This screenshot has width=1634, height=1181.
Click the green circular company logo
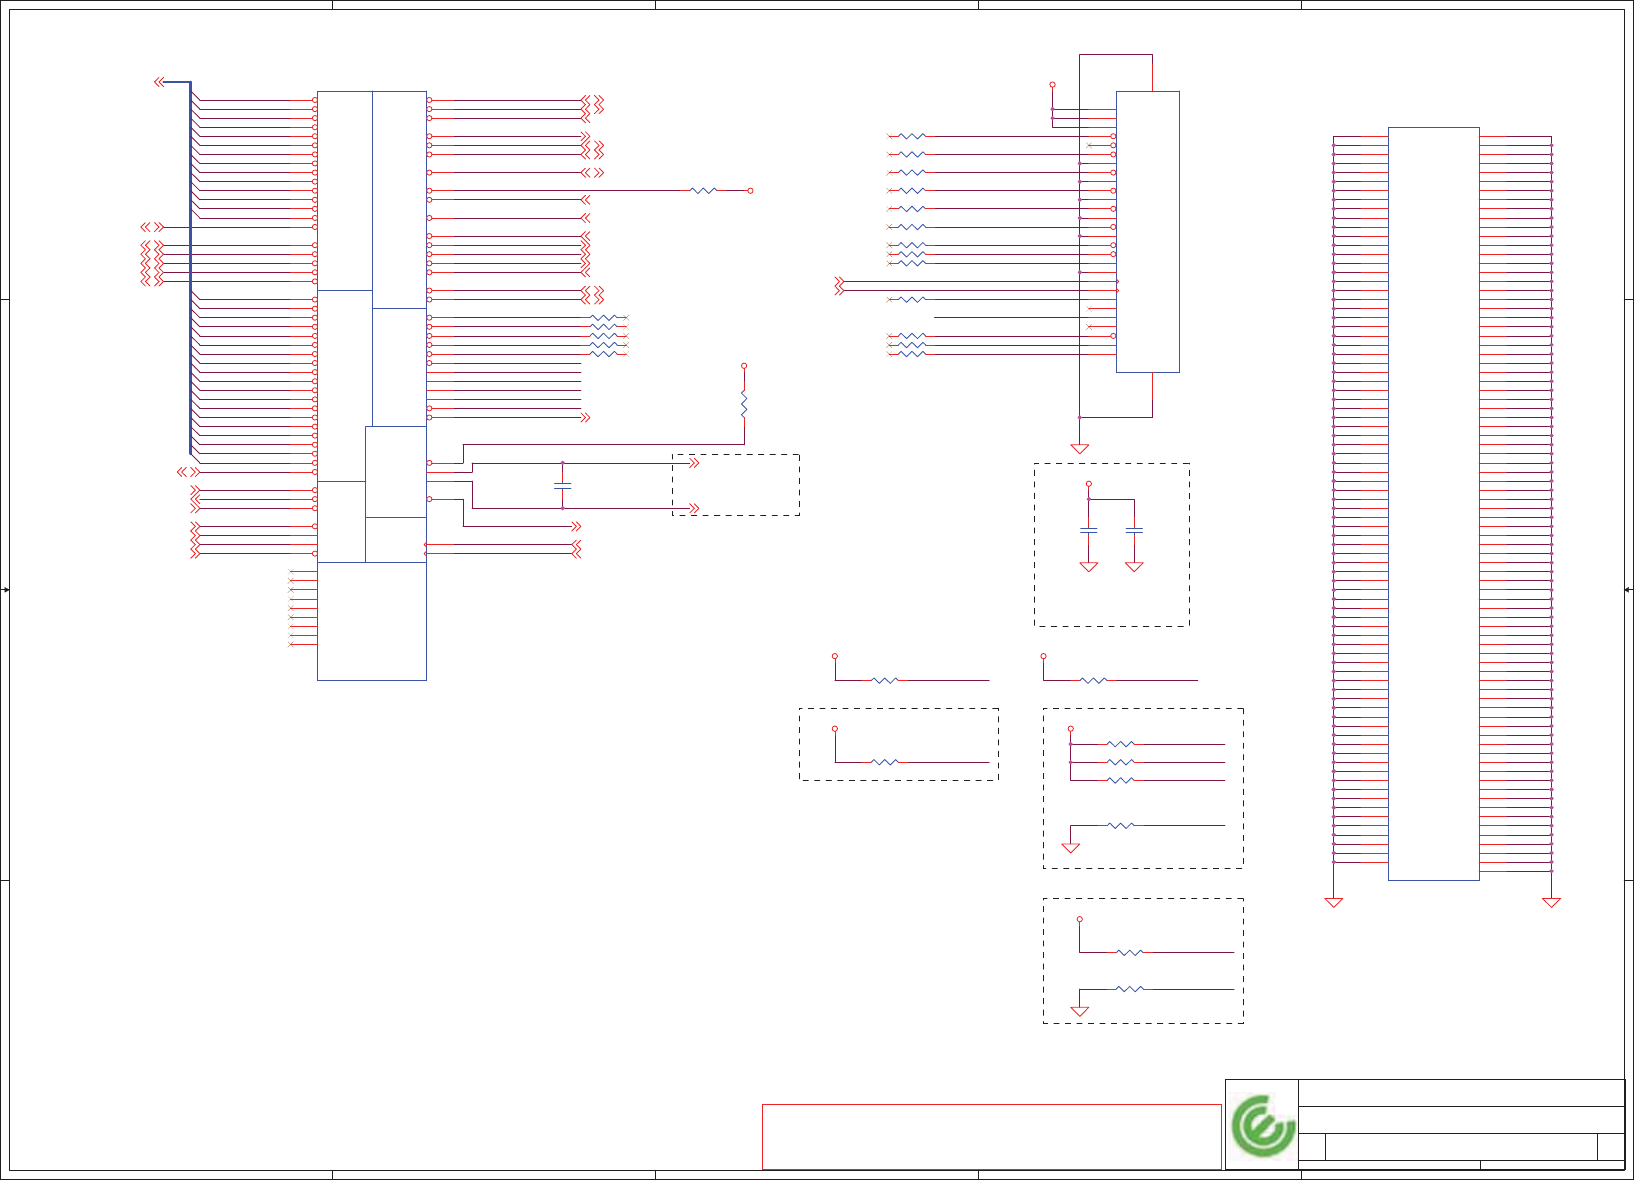pos(1263,1126)
